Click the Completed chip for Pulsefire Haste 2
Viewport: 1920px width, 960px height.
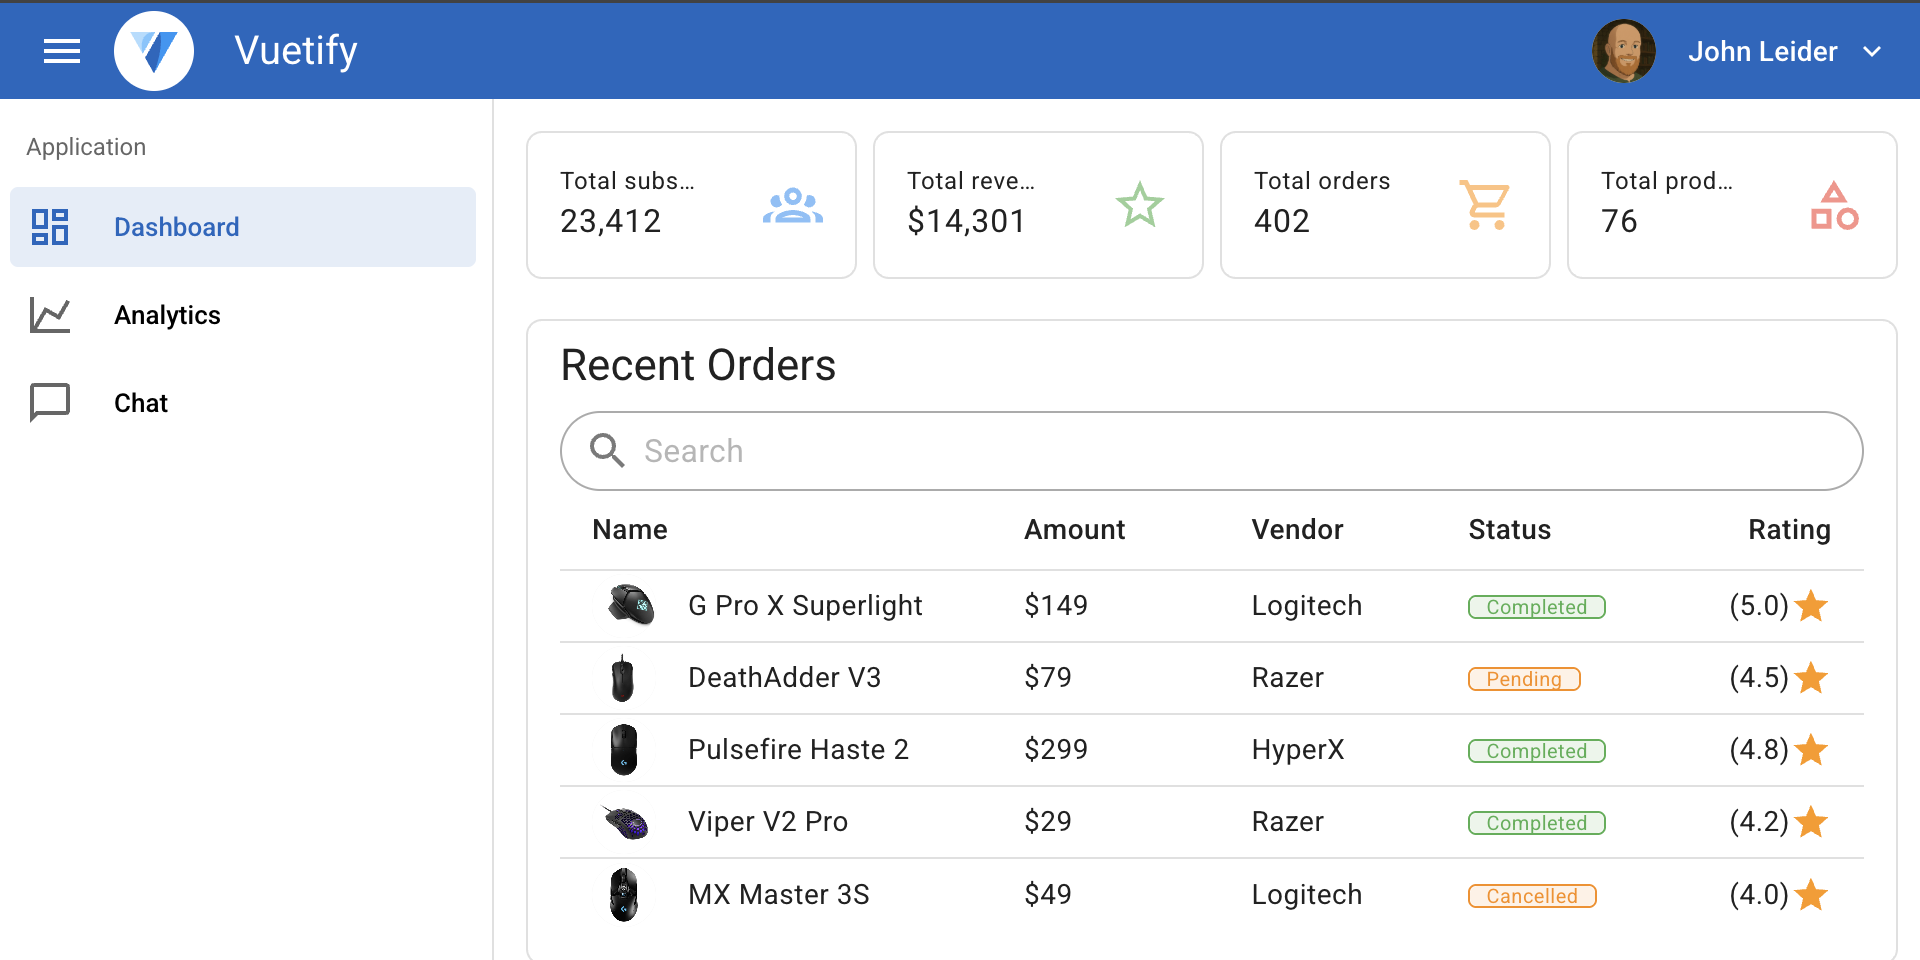coord(1537,751)
